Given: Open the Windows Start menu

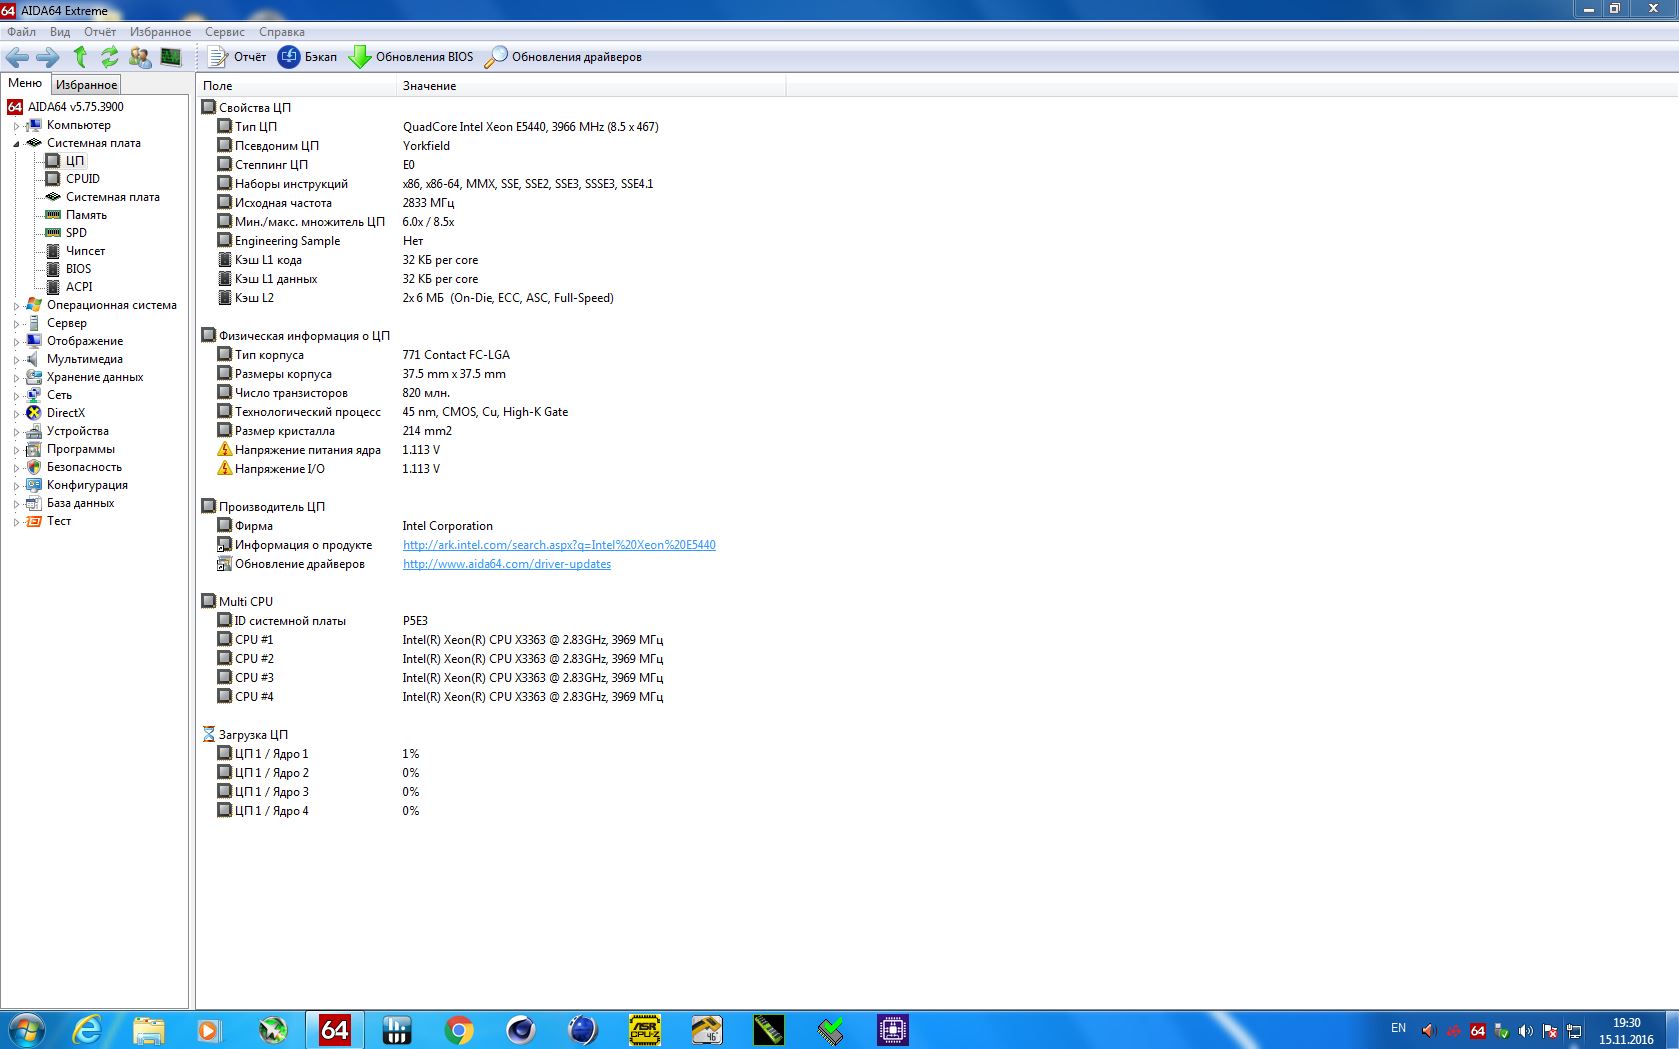Looking at the screenshot, I should [26, 1029].
